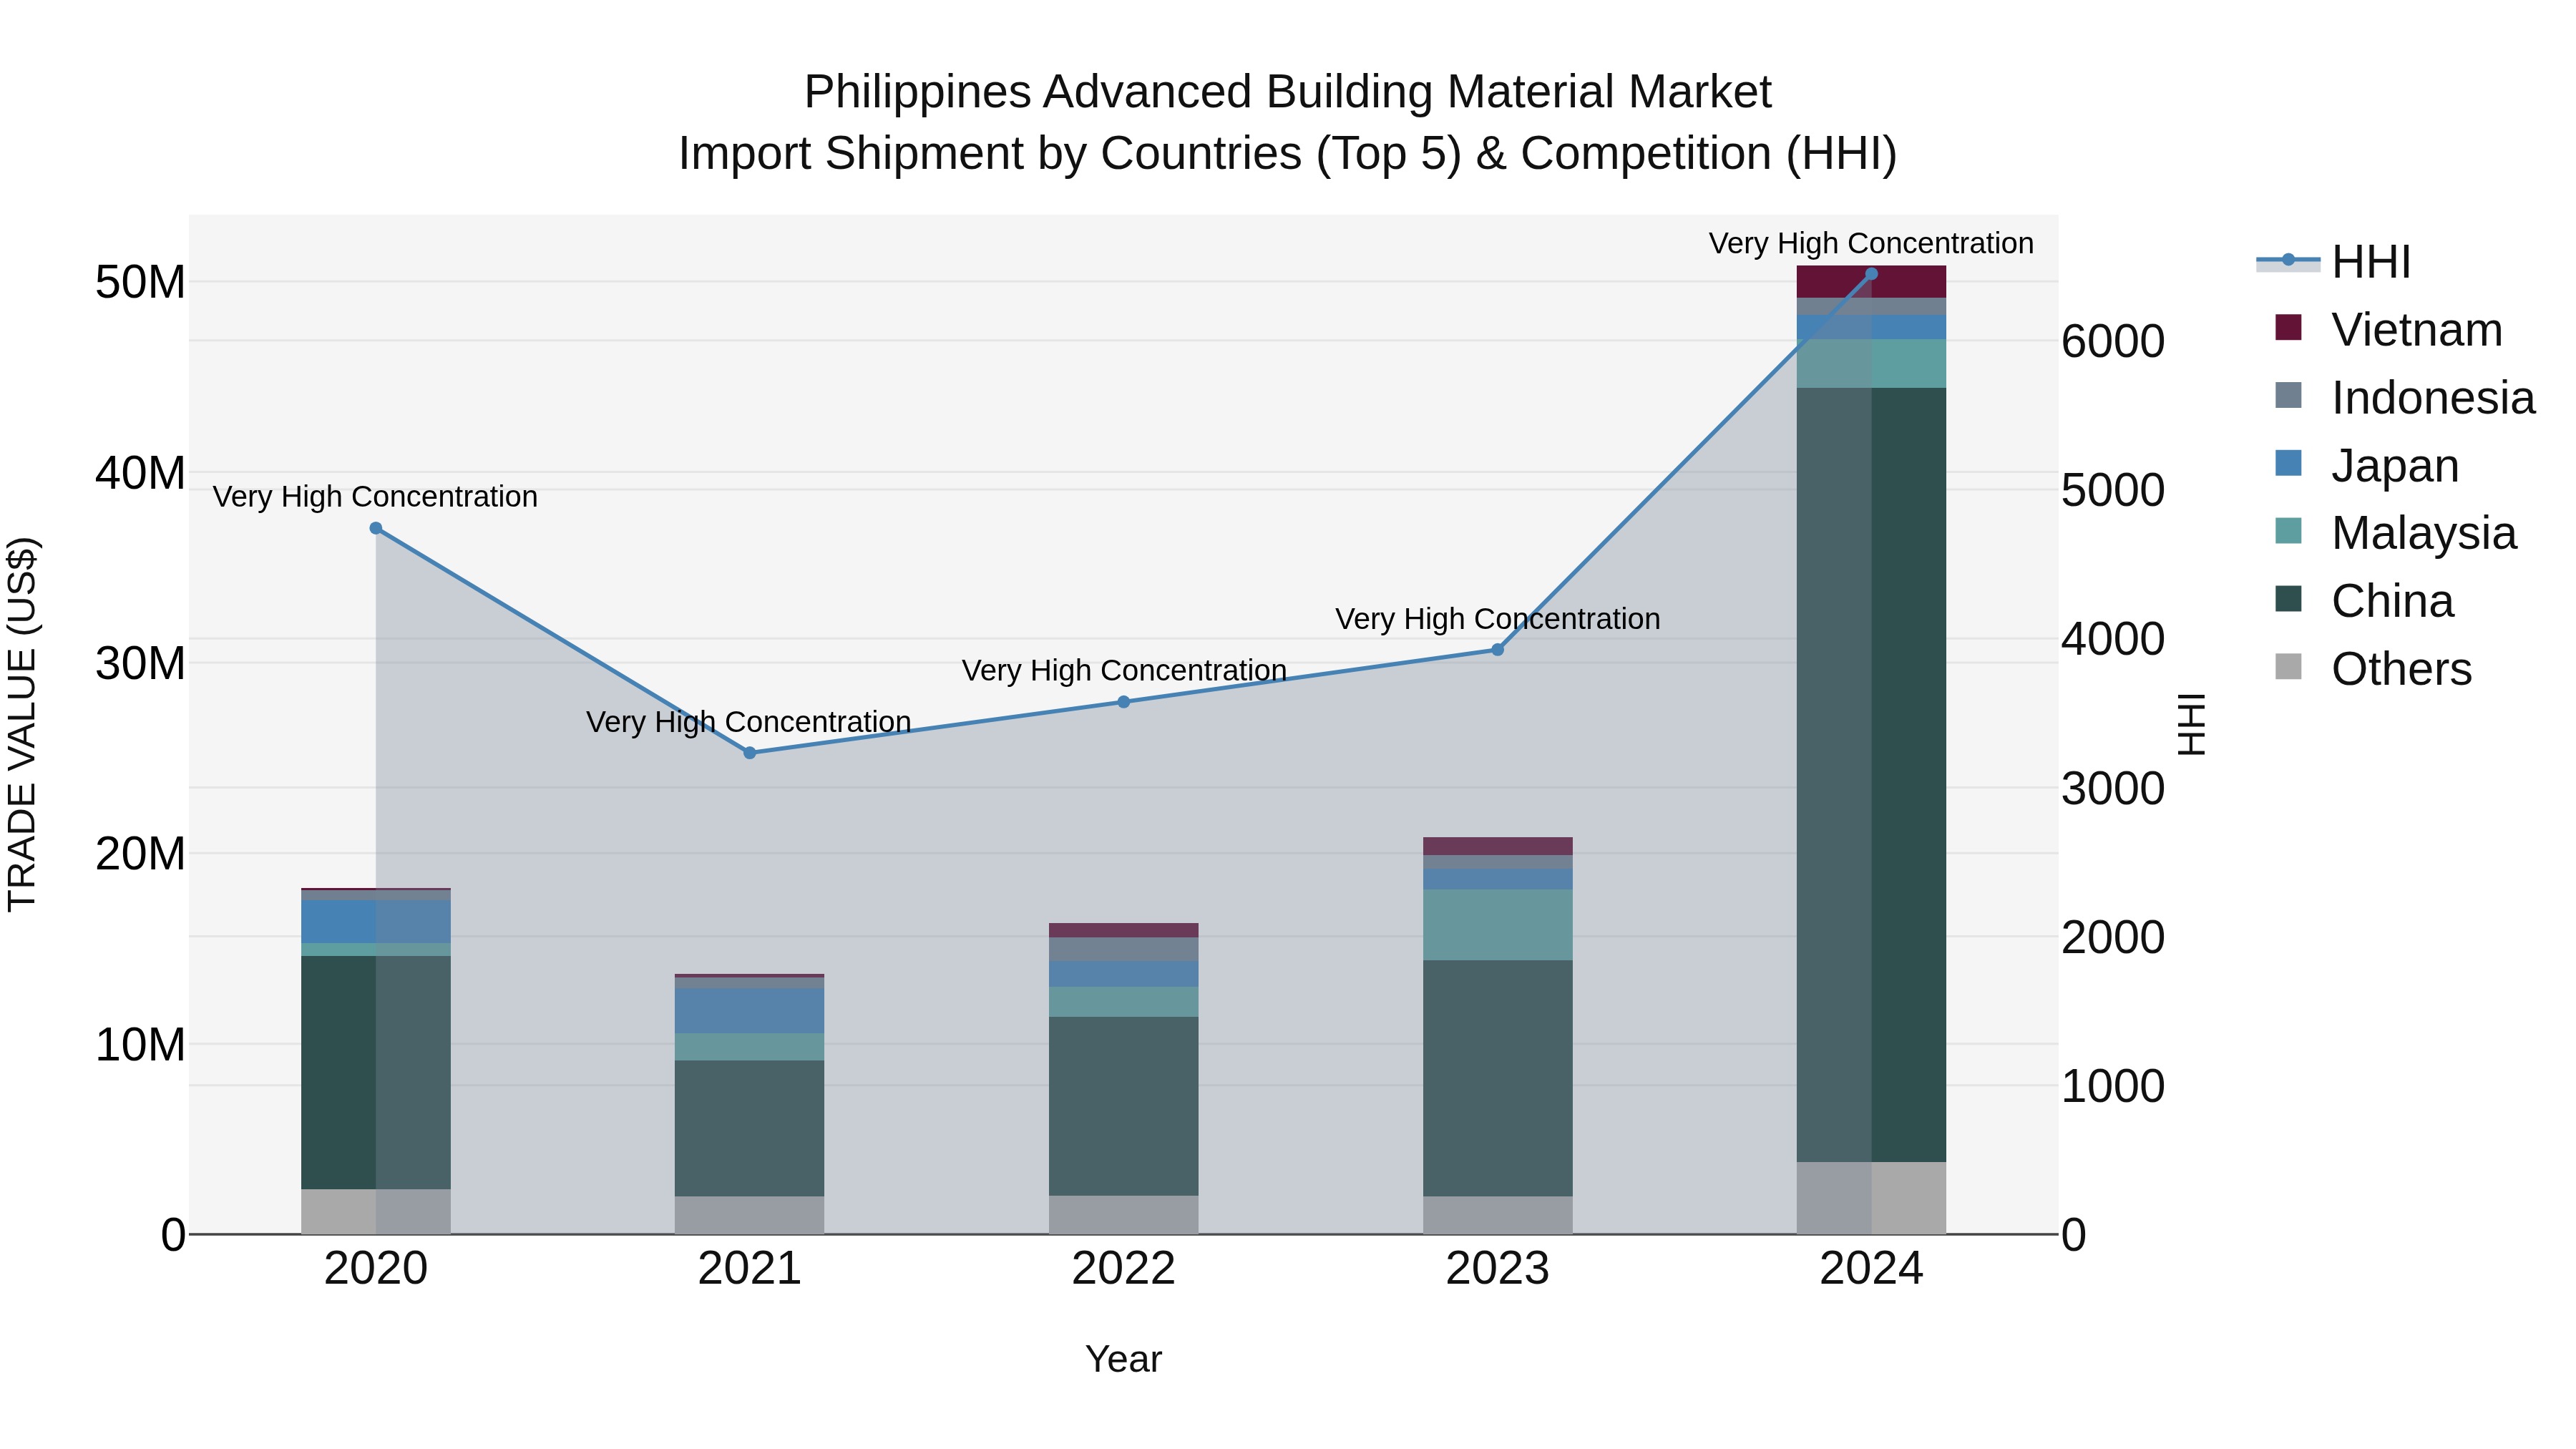This screenshot has width=2576, height=1449.
Task: Click the 5000 HHI axis tick label
Action: click(2113, 490)
